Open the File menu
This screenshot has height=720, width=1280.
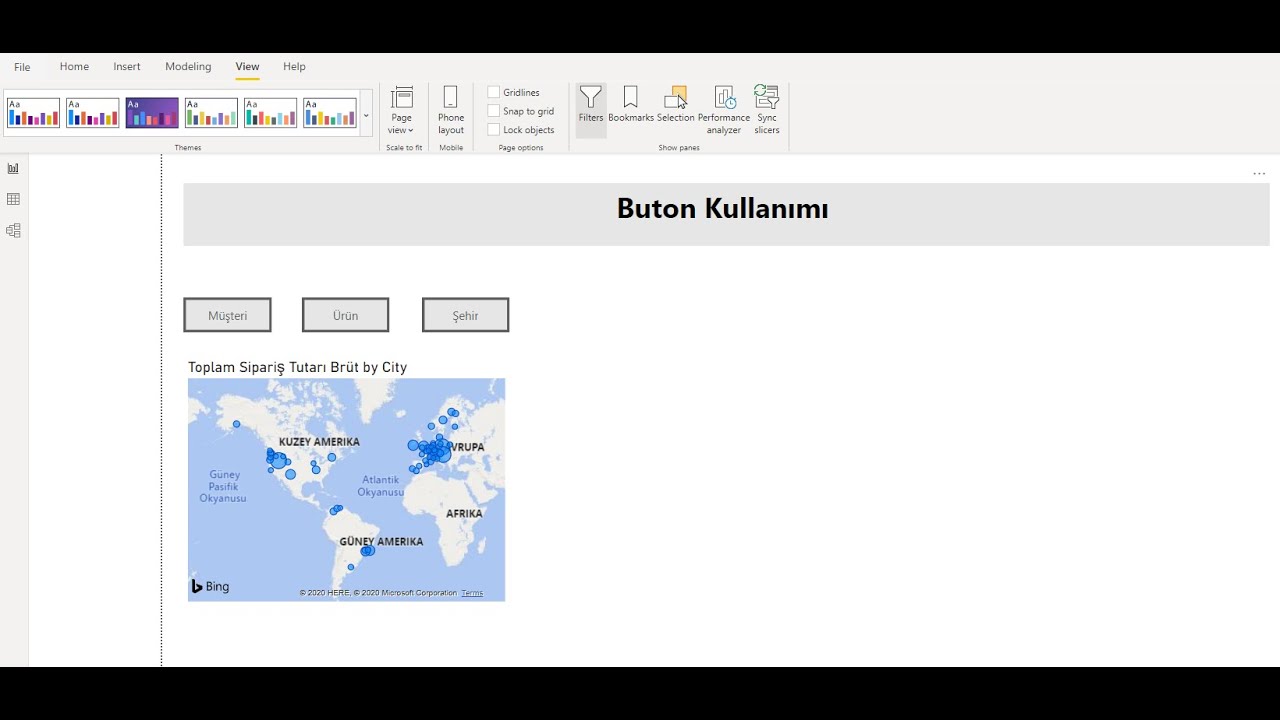pyautogui.click(x=22, y=67)
